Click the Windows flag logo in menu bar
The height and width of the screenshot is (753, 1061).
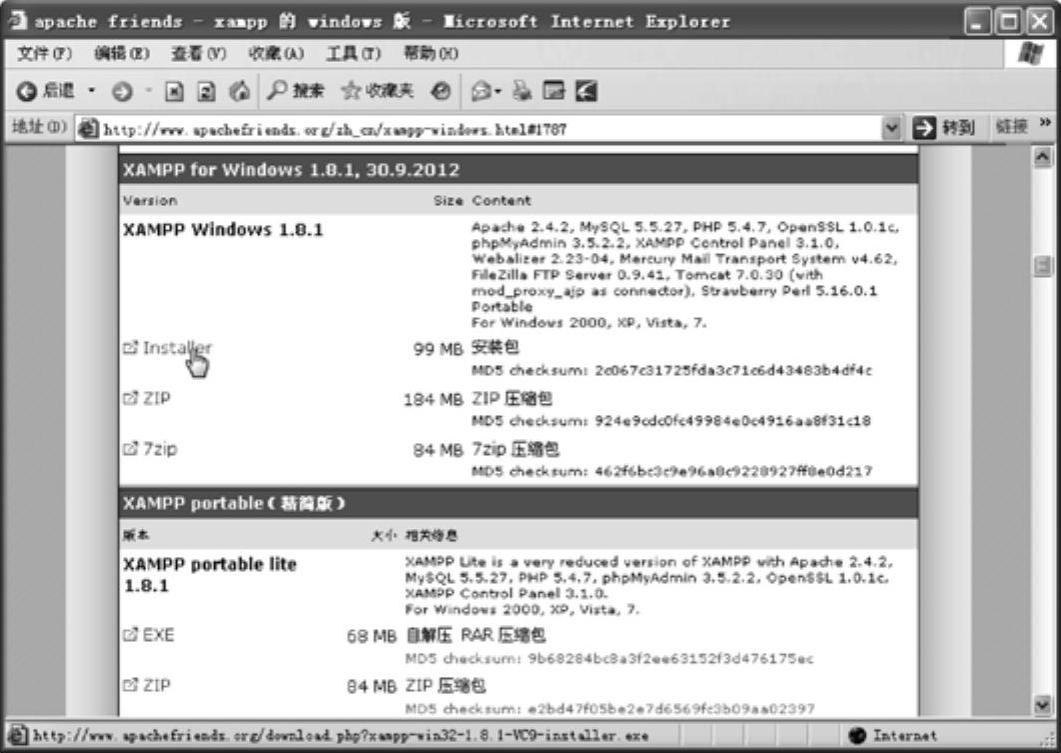(1031, 53)
